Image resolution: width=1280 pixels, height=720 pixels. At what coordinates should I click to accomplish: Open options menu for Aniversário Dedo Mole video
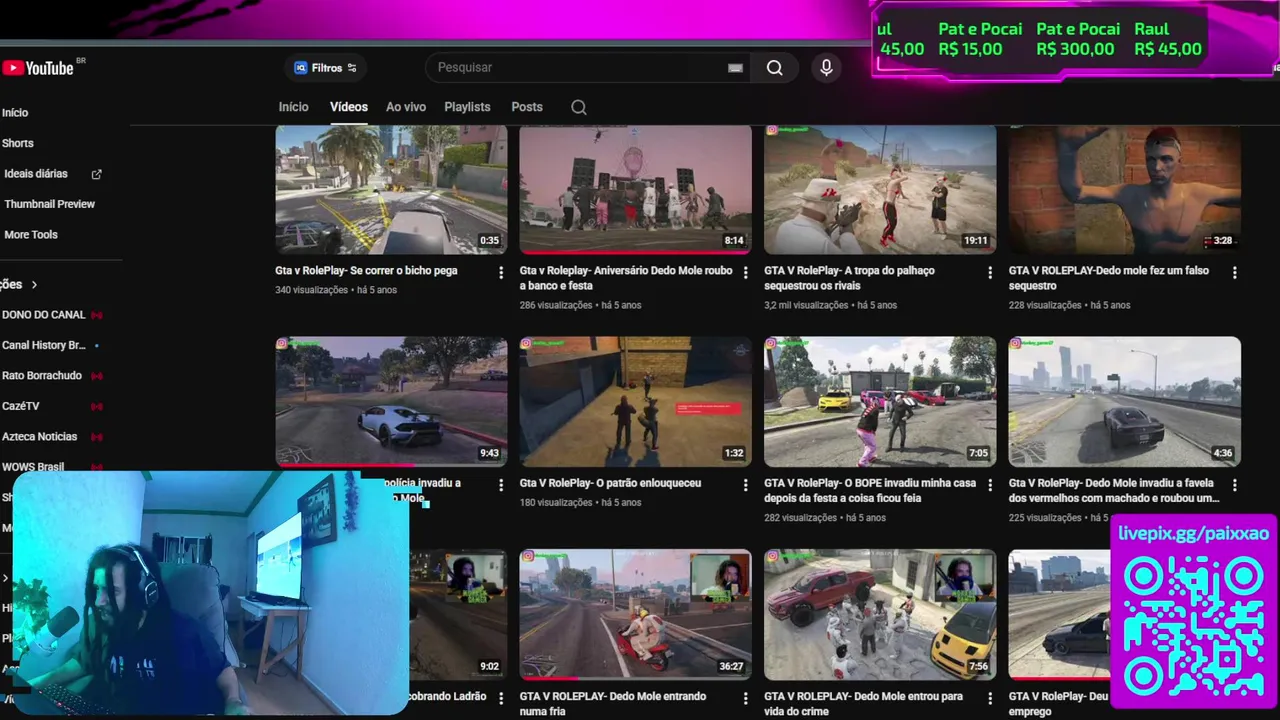[745, 273]
